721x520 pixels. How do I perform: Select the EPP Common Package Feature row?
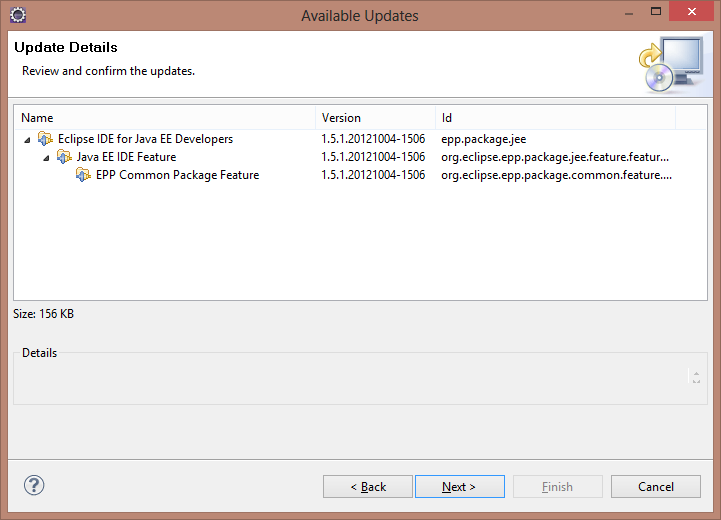(x=177, y=175)
